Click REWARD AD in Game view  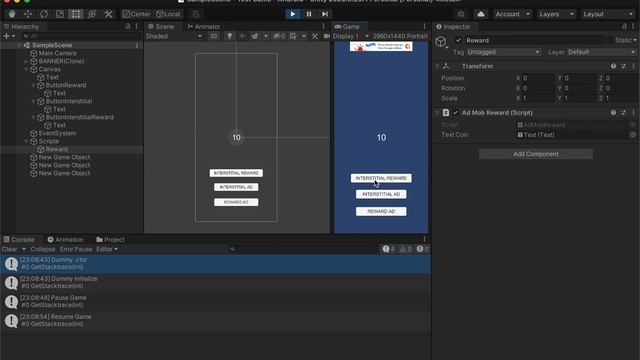click(x=381, y=211)
